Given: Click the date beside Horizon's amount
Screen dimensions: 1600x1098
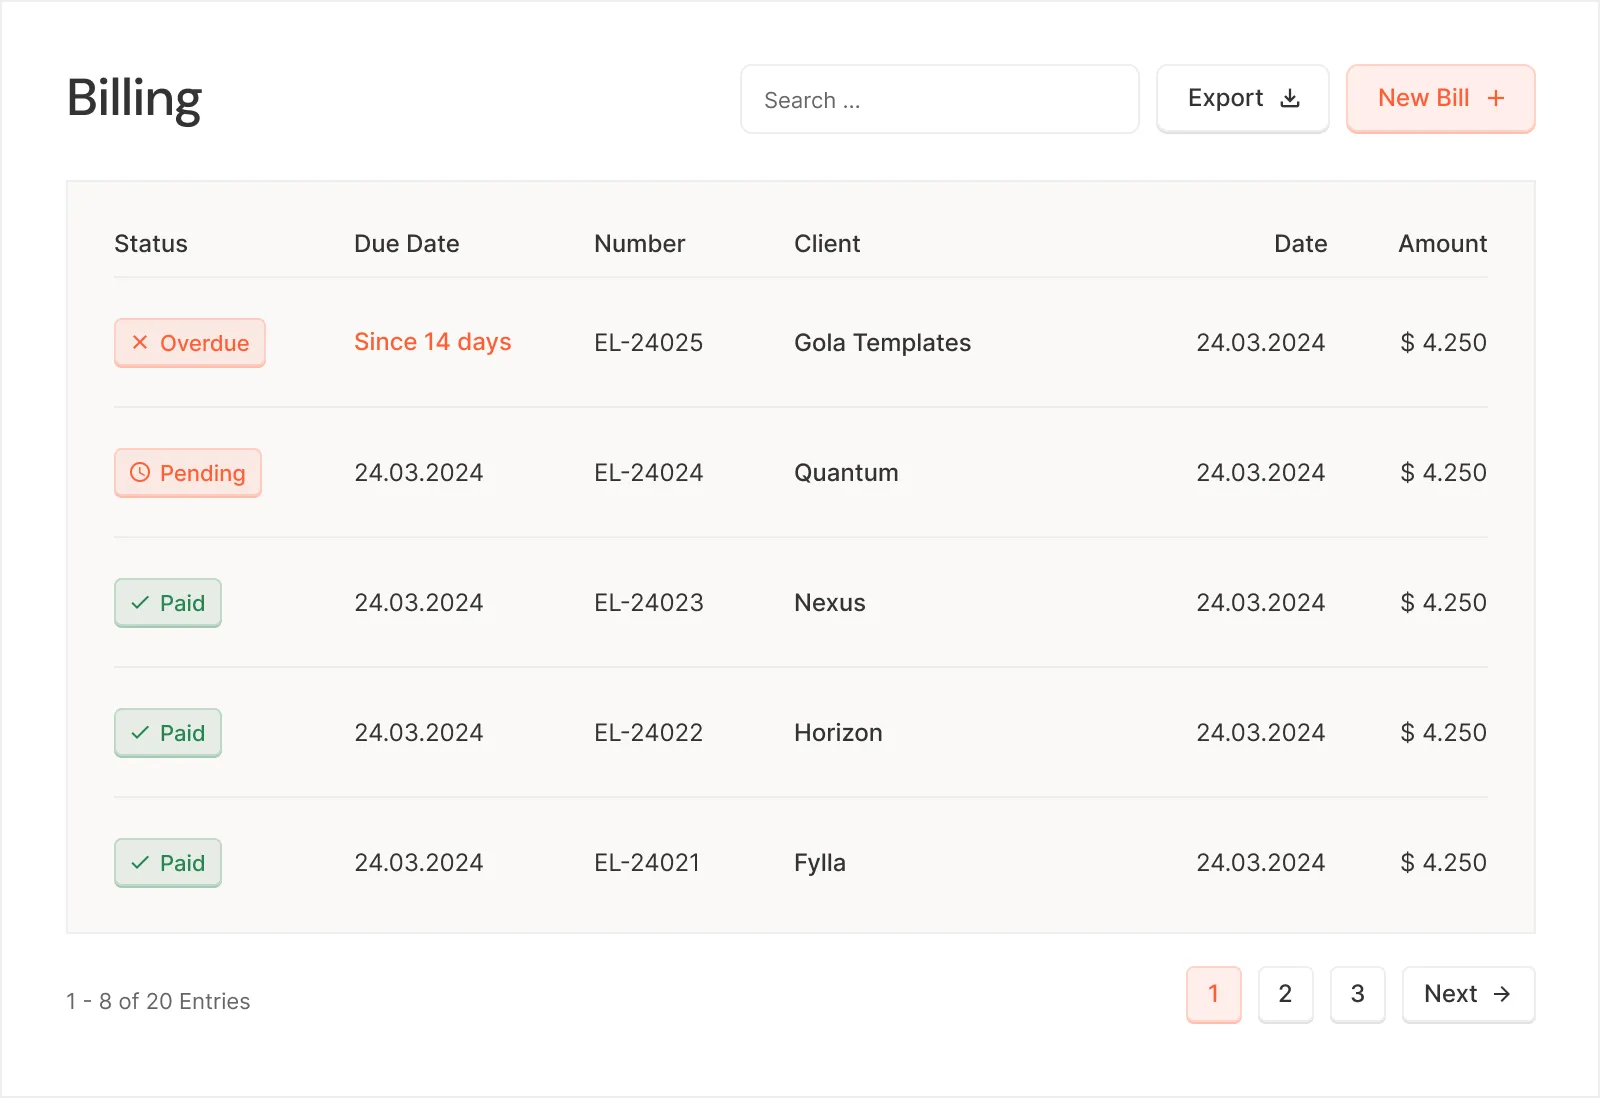Looking at the screenshot, I should click(1261, 733).
